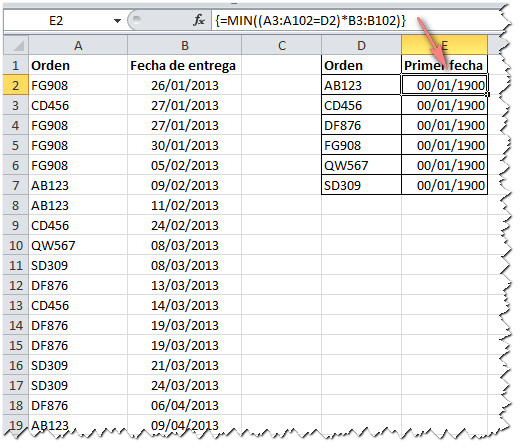Select row 1 header
Viewport: 521px width, 448px height.
pyautogui.click(x=16, y=65)
